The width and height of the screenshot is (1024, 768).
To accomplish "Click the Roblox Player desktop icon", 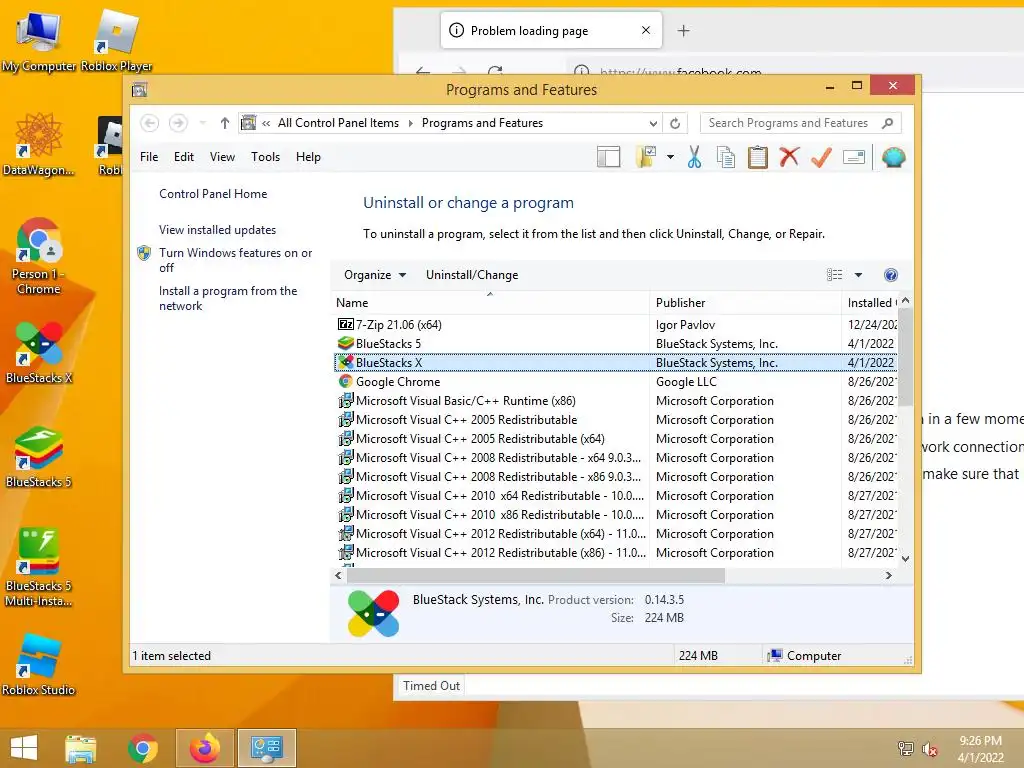I will tap(116, 40).
